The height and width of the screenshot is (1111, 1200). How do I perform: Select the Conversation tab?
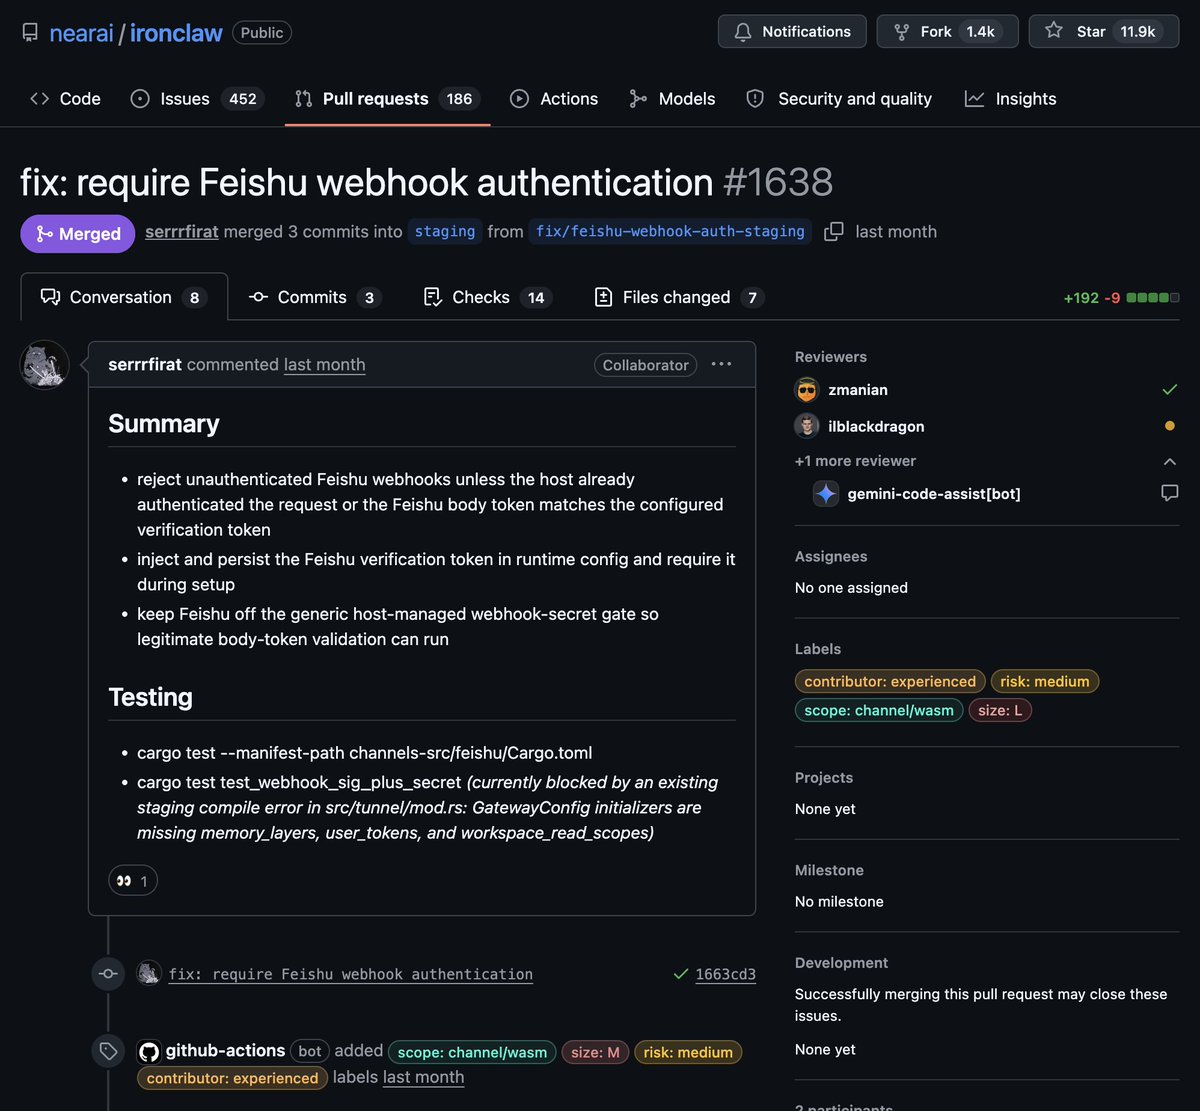click(124, 297)
